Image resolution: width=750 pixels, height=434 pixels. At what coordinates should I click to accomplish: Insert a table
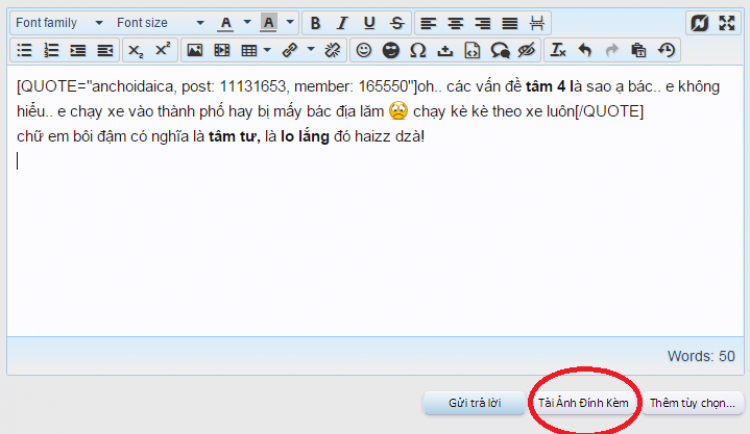coord(249,50)
